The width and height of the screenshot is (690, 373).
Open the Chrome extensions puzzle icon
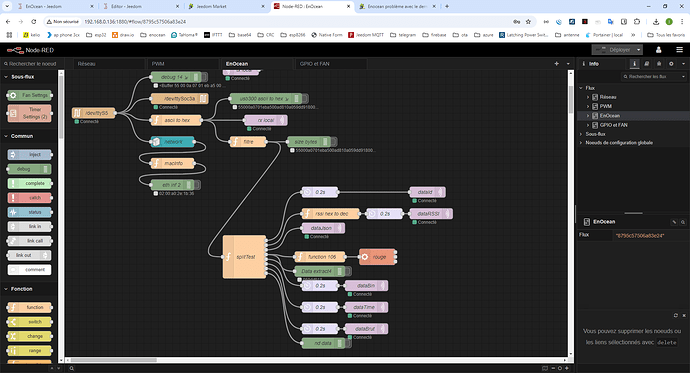637,22
